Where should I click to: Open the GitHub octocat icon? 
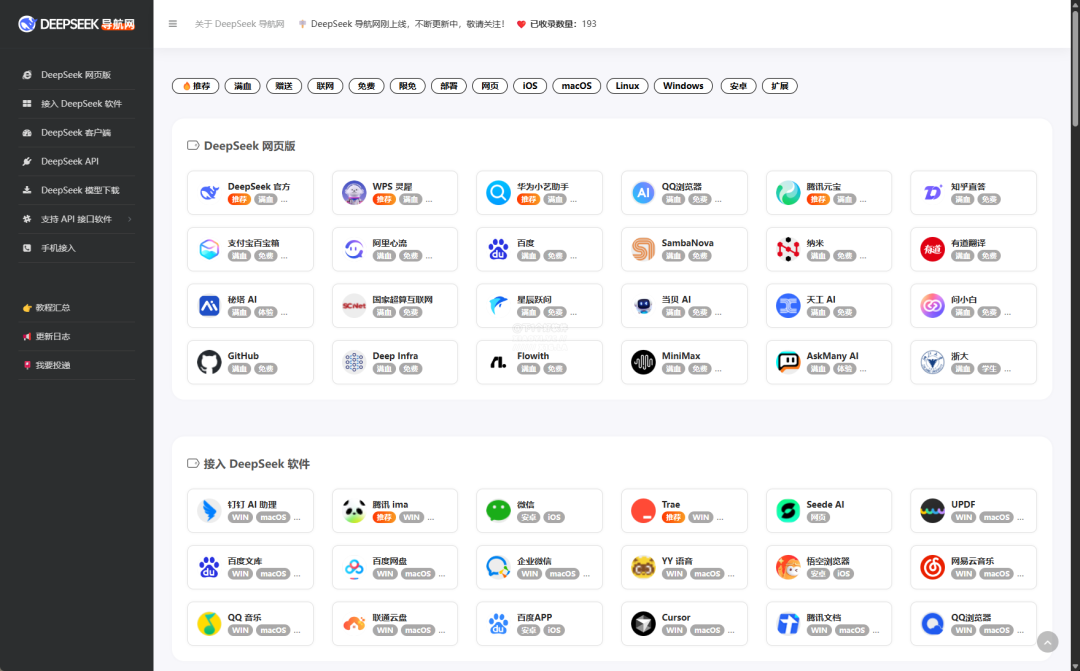pyautogui.click(x=209, y=362)
